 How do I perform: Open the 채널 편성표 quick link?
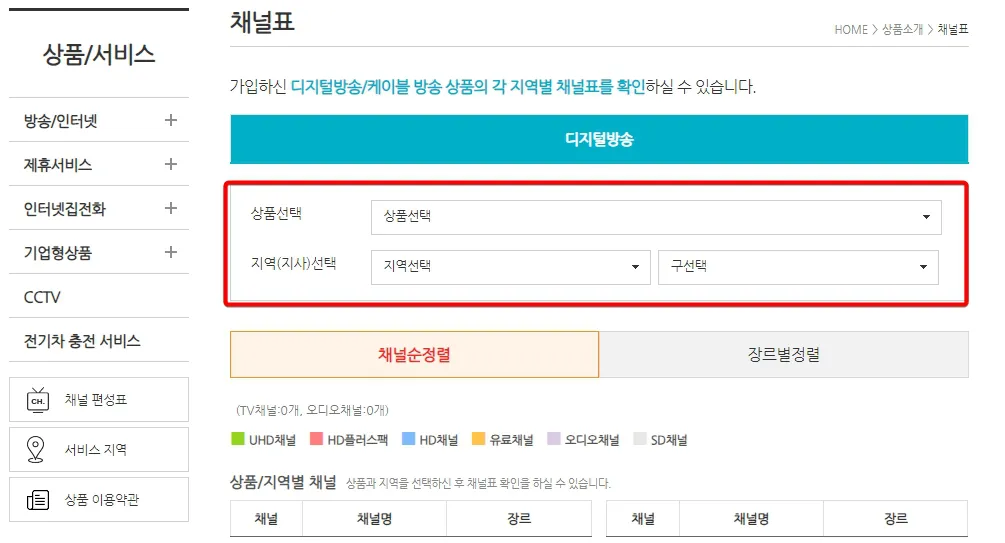99,399
